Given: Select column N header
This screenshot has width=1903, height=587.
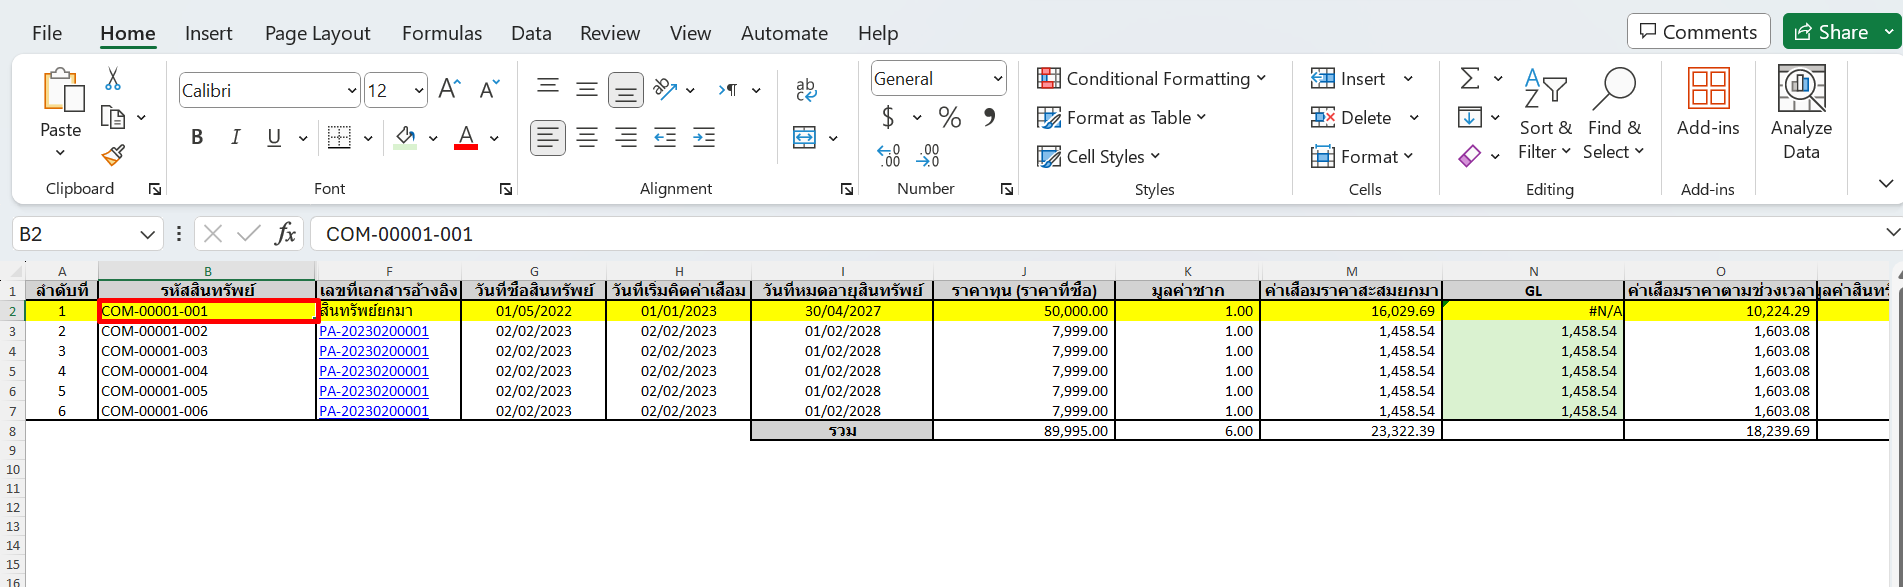Looking at the screenshot, I should tap(1533, 271).
